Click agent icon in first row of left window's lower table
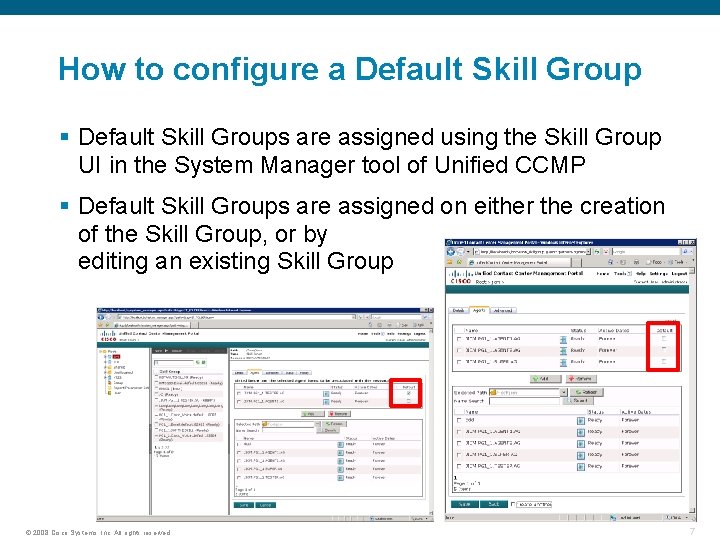720x540 pixels. pyautogui.click(x=340, y=444)
